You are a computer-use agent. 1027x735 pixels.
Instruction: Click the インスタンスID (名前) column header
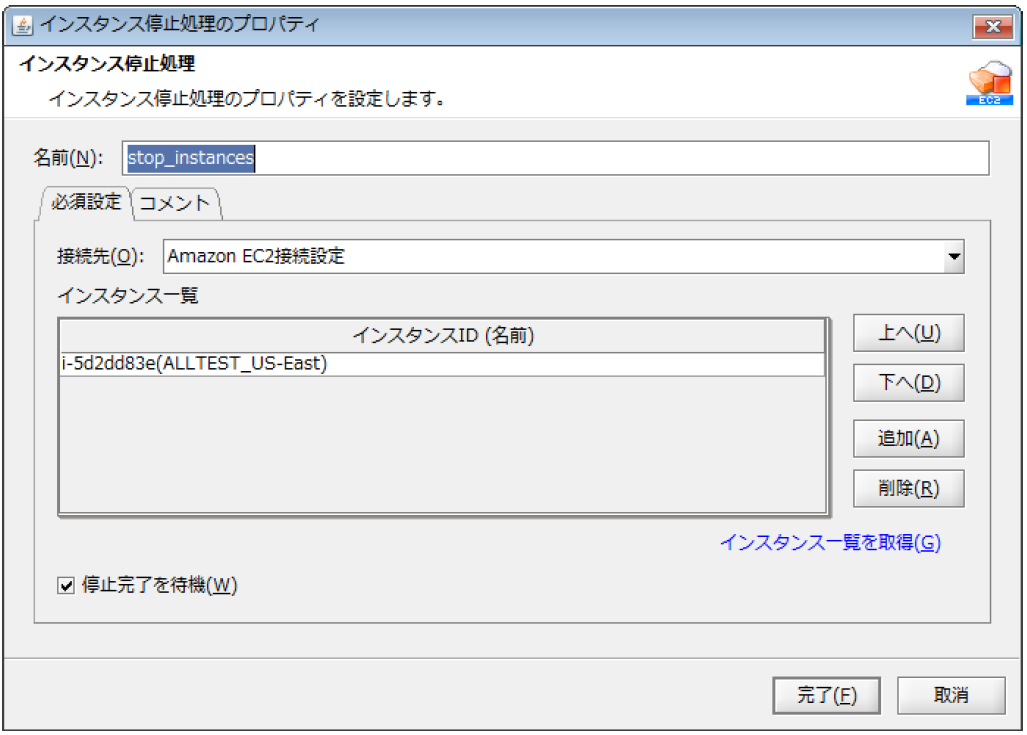point(442,336)
